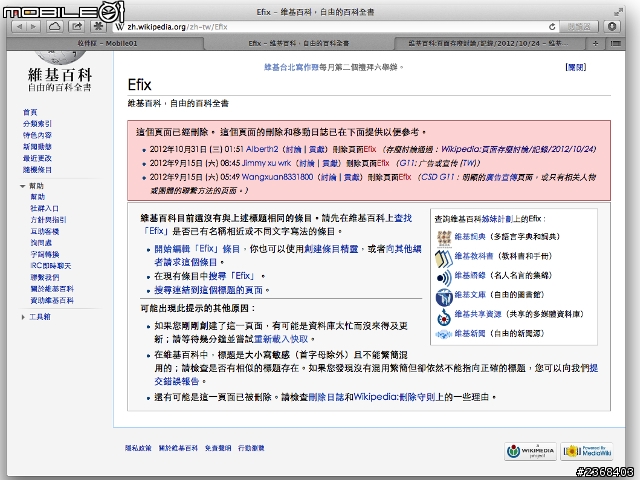Open the 隱私政策 footer link
640x480 pixels.
138,448
